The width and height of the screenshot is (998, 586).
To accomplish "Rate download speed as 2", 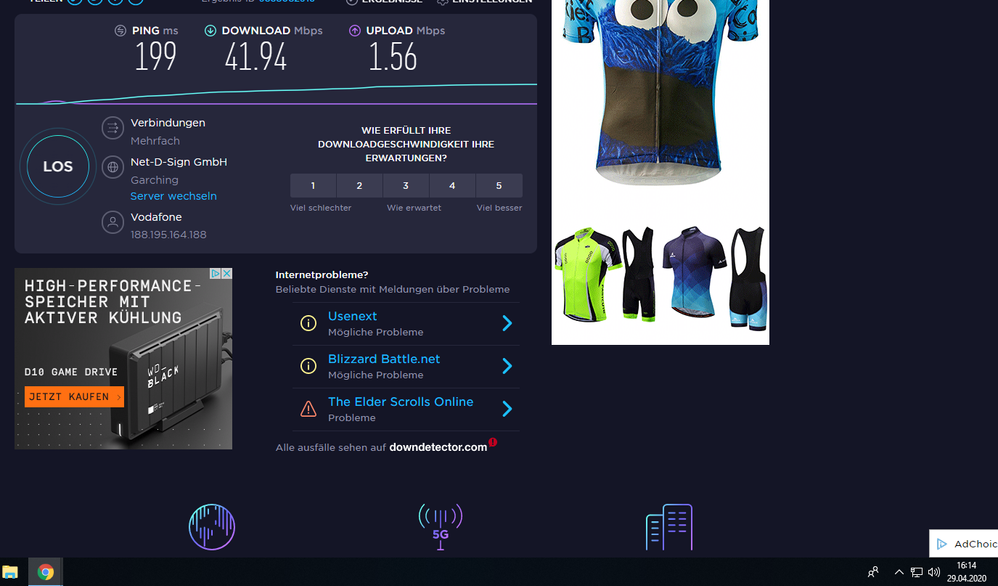I will [360, 186].
